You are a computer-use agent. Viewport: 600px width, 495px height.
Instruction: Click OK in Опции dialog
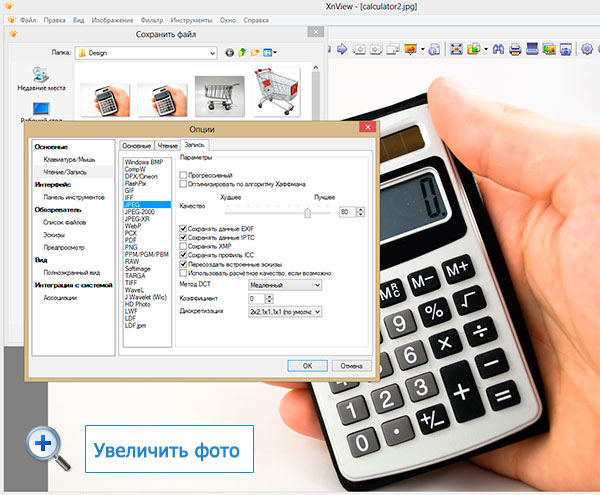coord(307,366)
